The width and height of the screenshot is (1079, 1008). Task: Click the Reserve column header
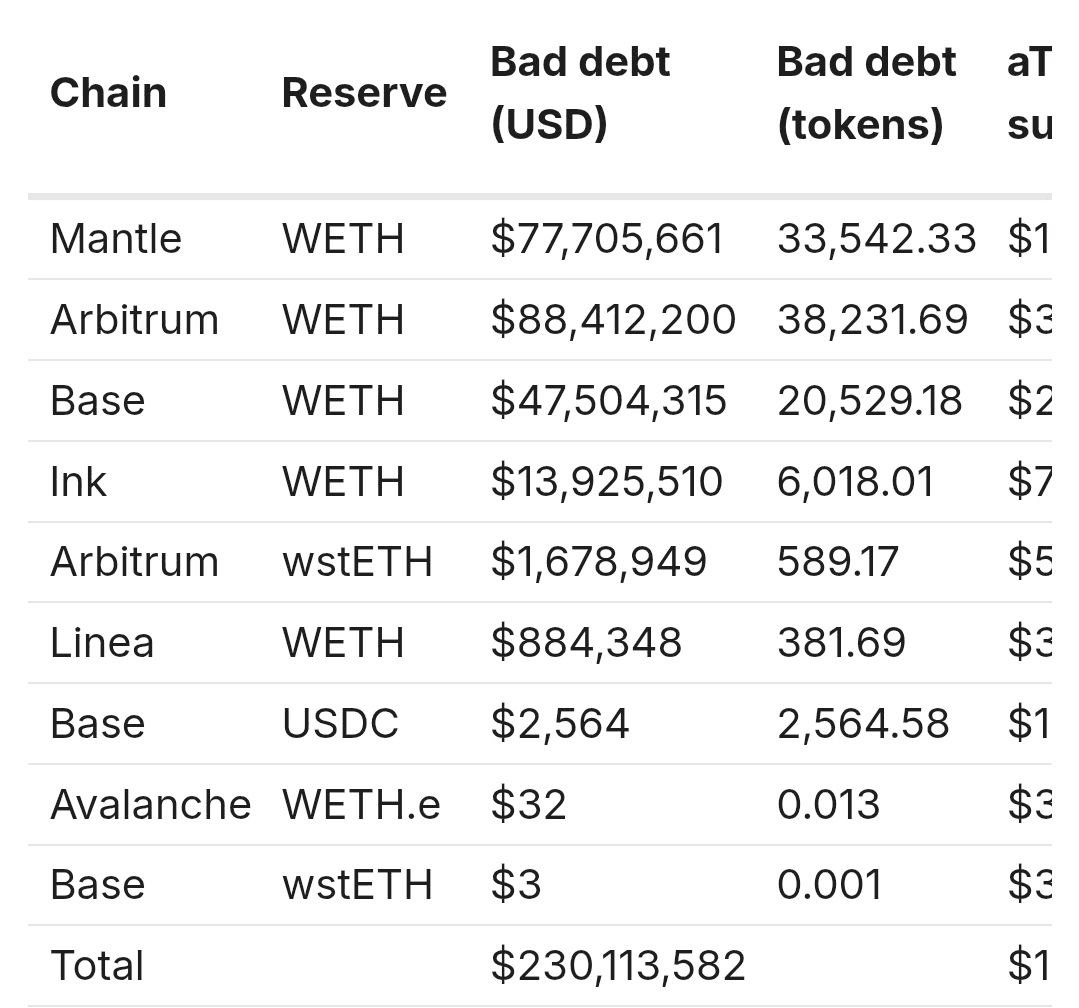coord(364,93)
